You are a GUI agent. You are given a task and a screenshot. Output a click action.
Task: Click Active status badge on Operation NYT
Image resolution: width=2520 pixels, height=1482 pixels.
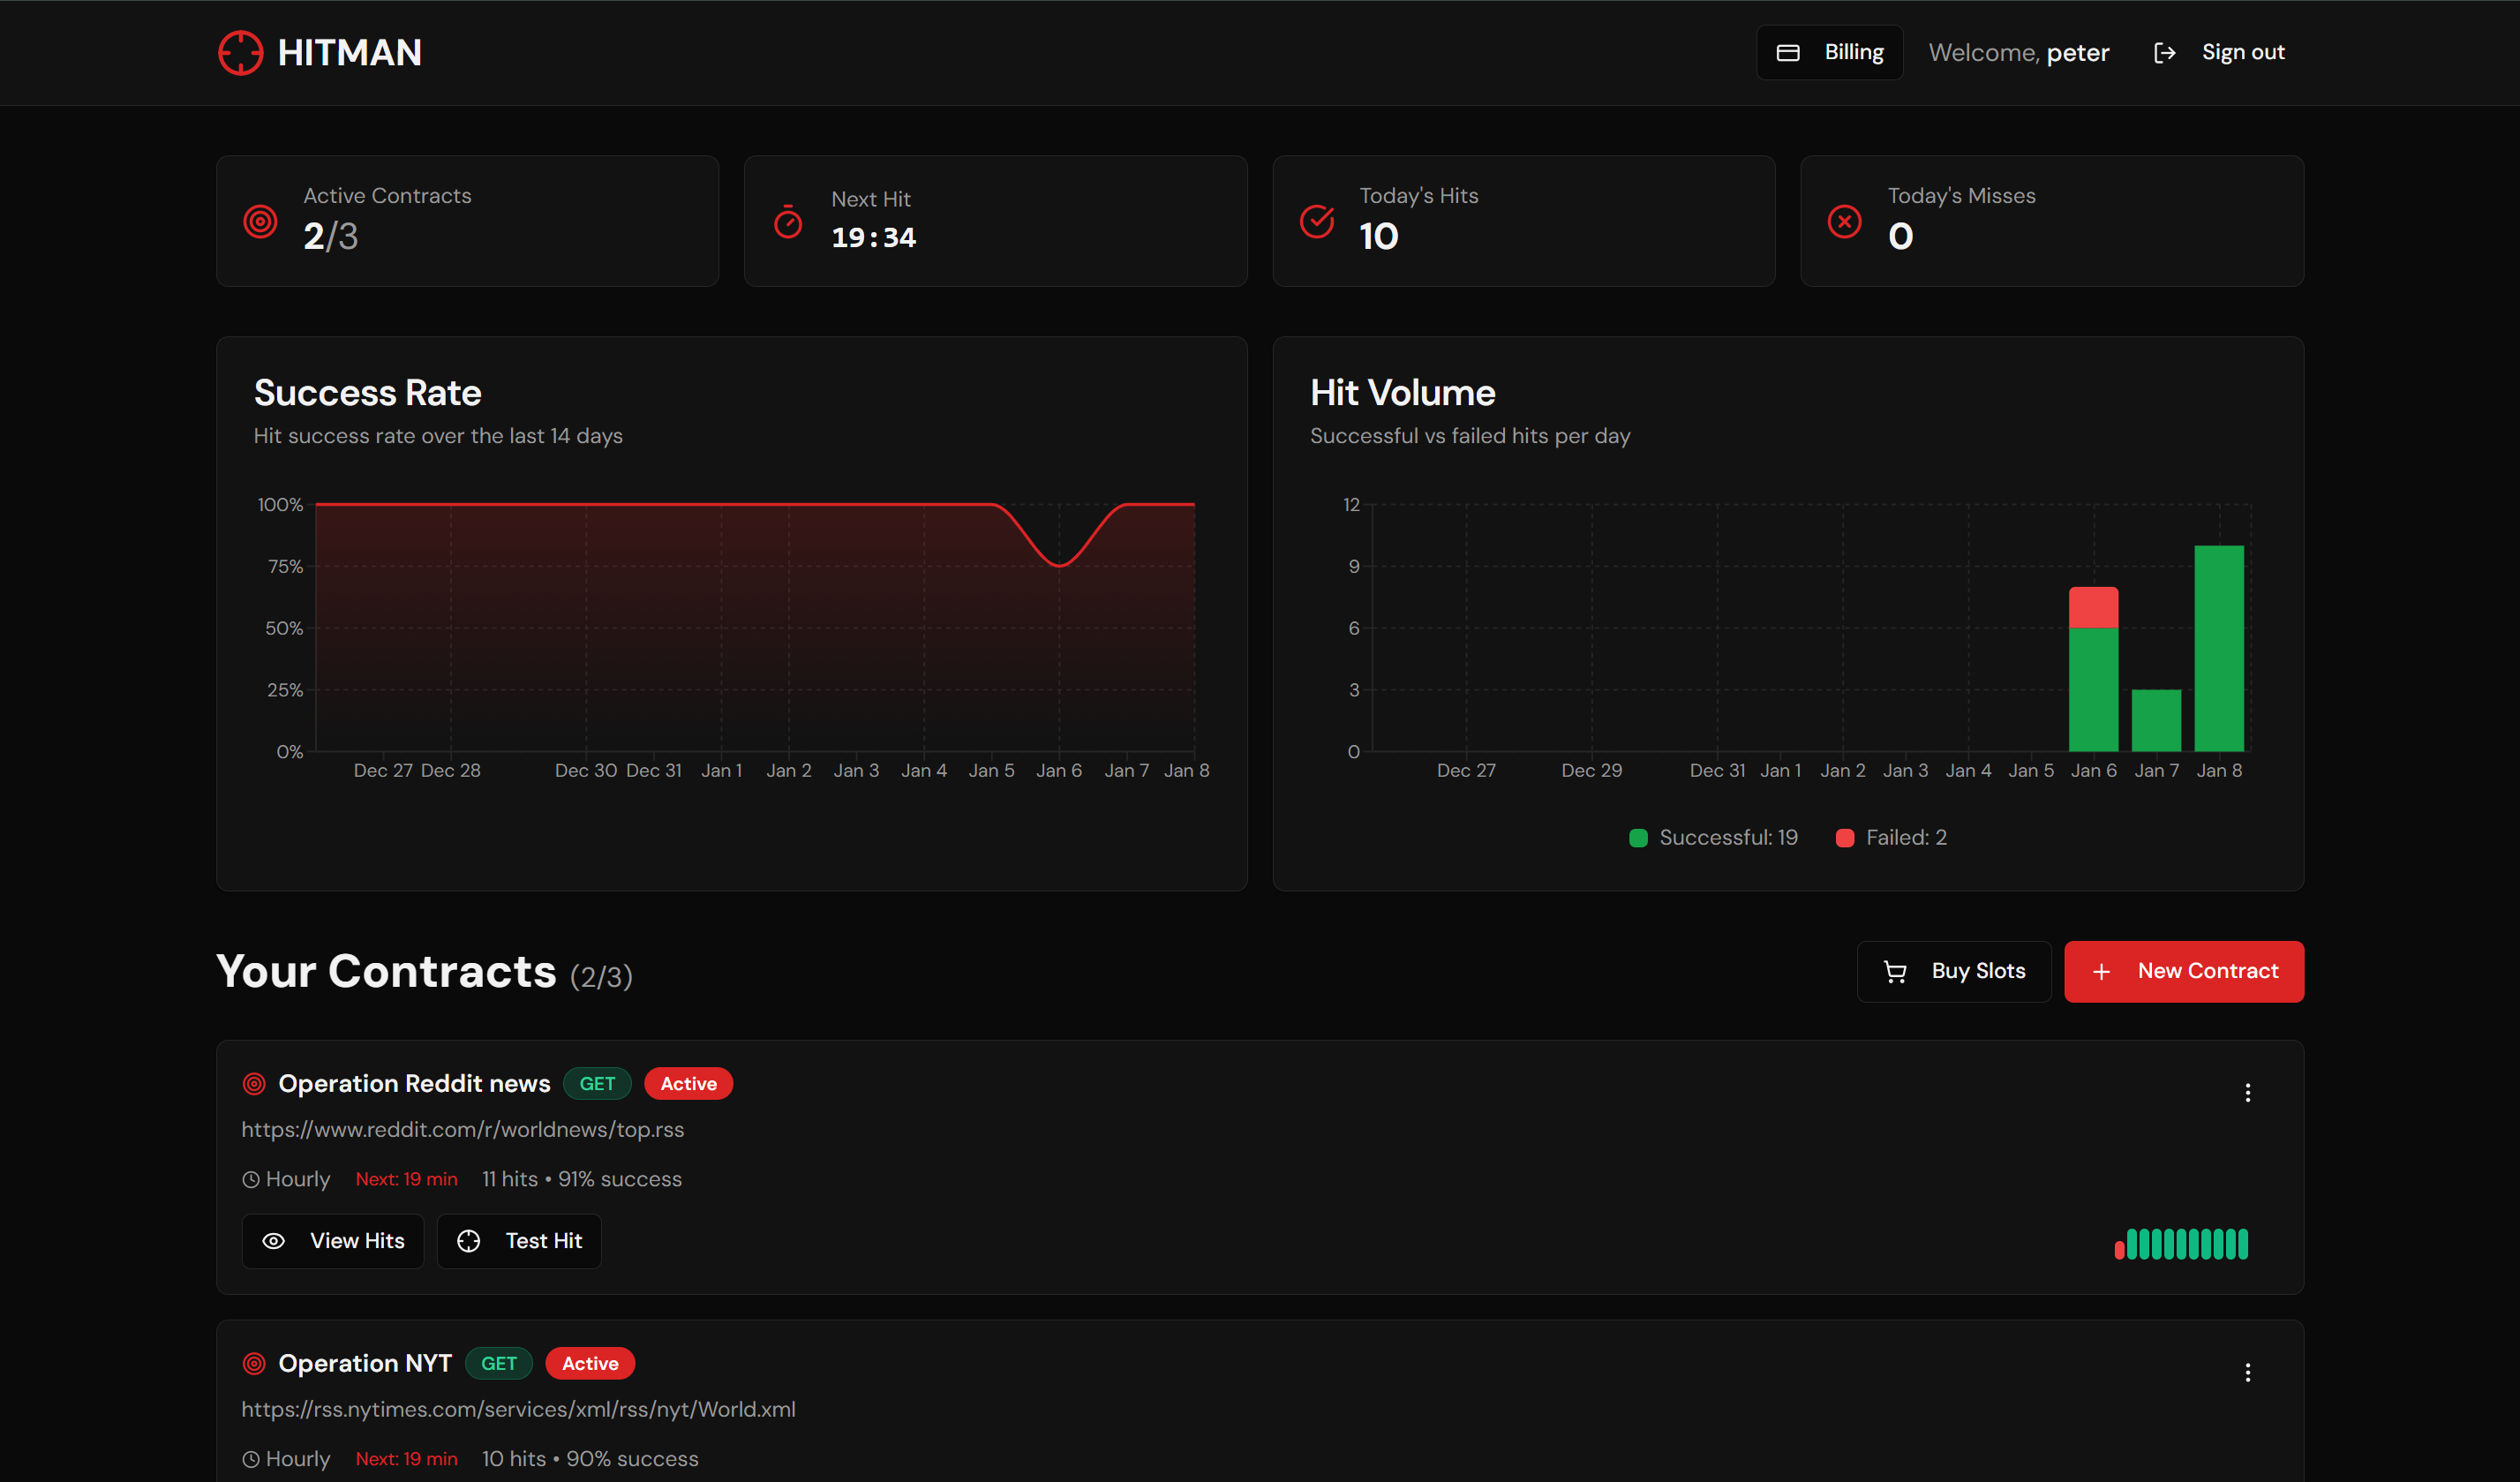[590, 1363]
